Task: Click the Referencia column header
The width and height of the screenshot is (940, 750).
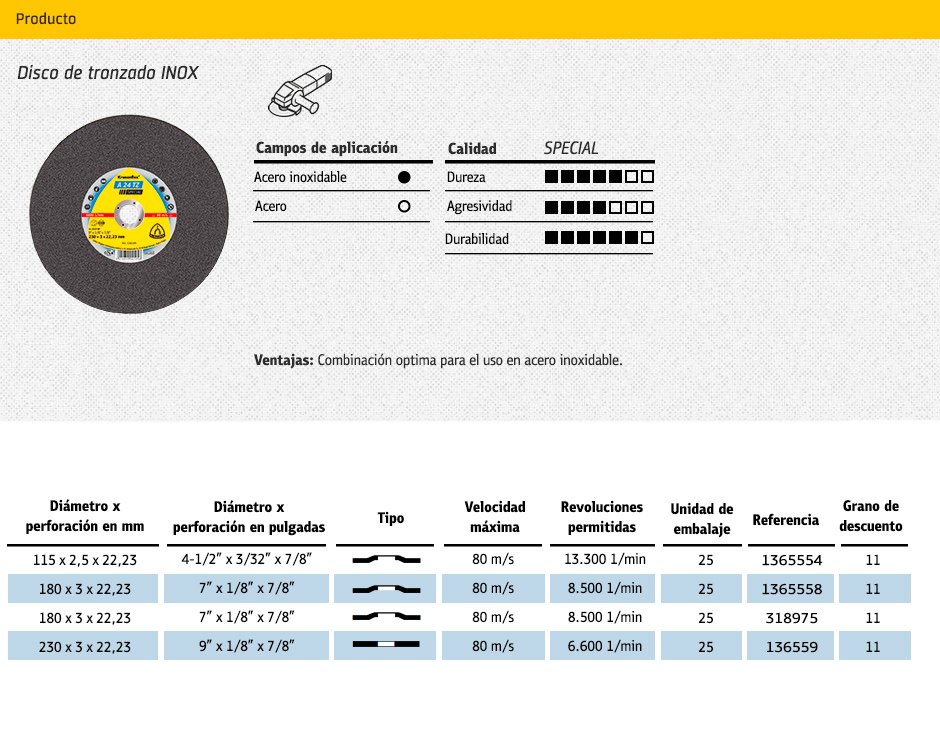Action: point(785,520)
